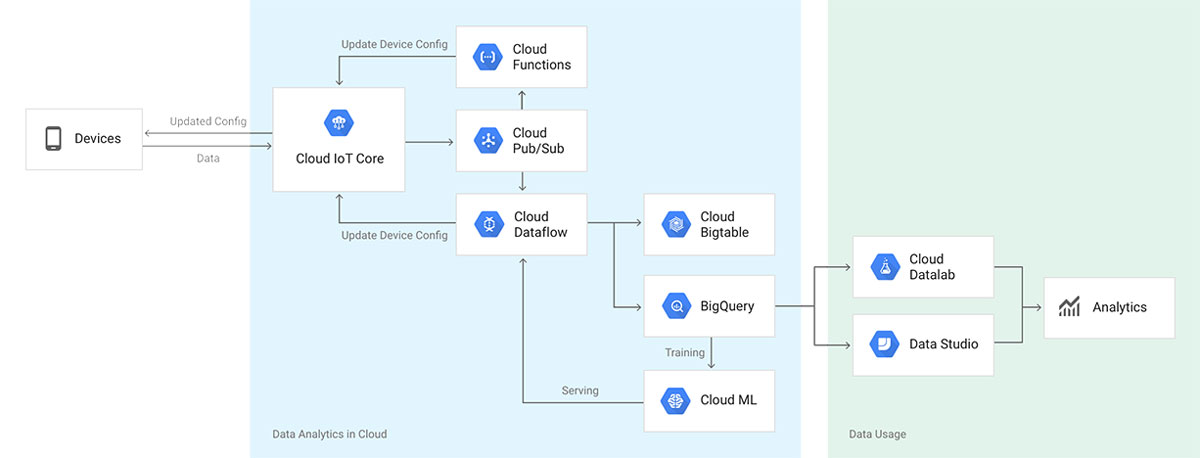Click the BigQuery hexagon icon
The image size is (1200, 458).
(676, 307)
